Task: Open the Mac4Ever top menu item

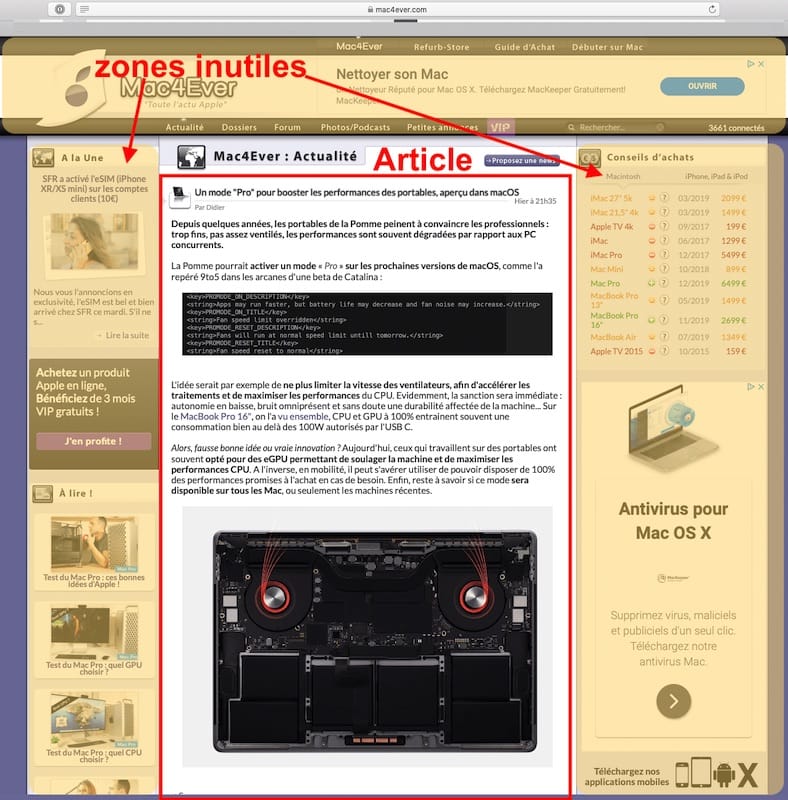Action: (359, 46)
